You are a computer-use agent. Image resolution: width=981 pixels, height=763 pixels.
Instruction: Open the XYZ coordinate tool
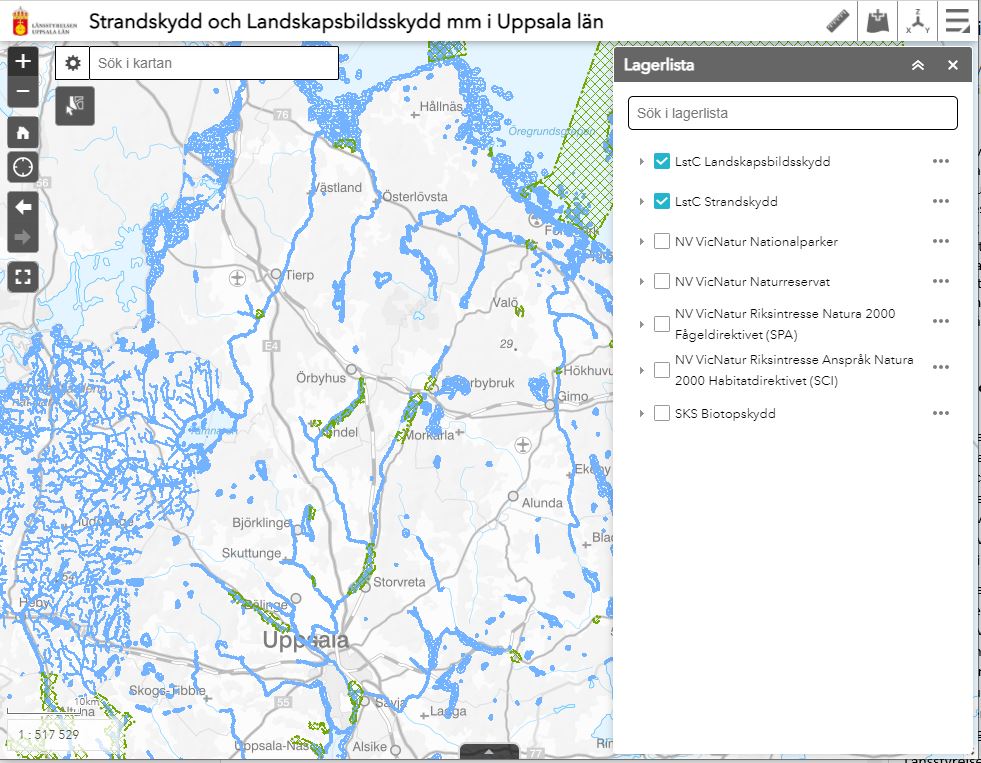(x=918, y=21)
